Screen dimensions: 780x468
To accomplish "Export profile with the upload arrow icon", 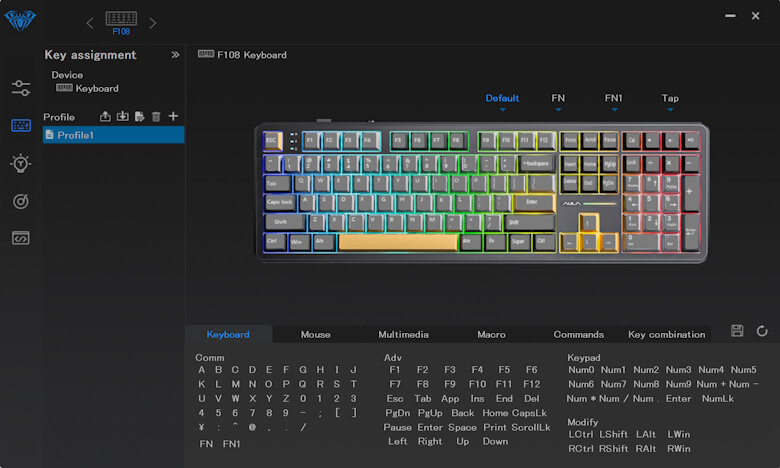I will click(x=106, y=117).
